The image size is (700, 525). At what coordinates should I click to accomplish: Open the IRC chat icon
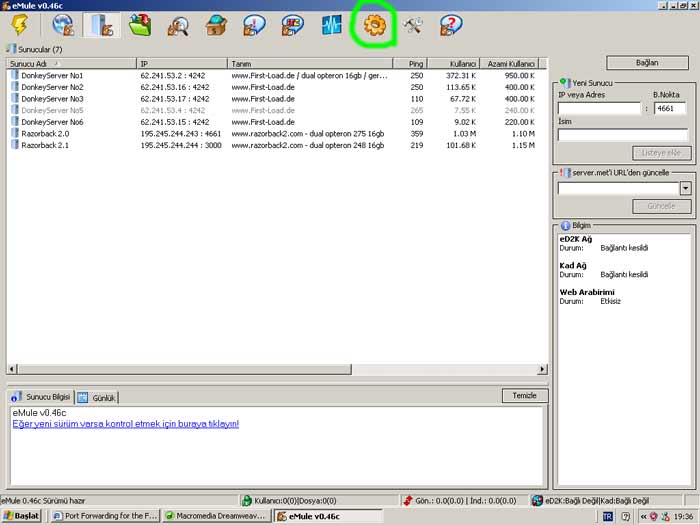292,25
